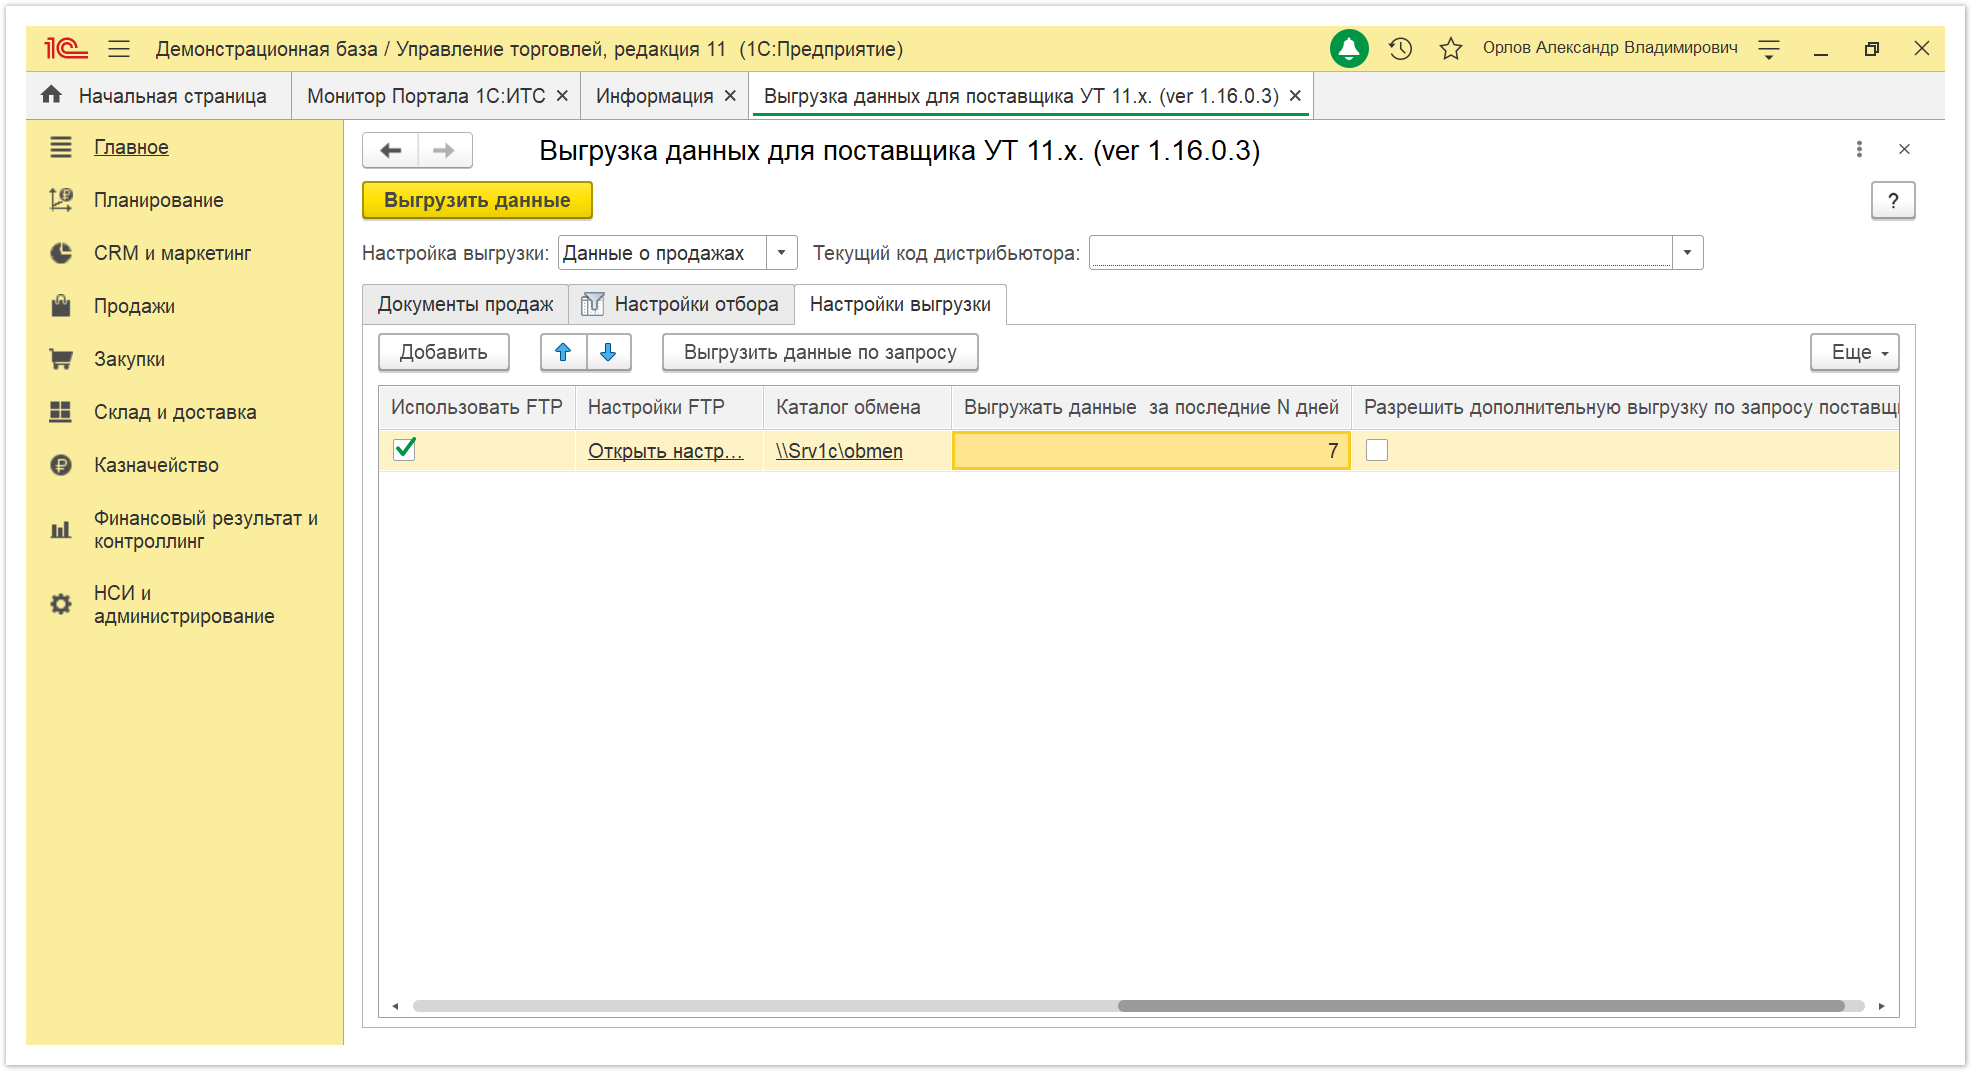Open the history clock icon
The image size is (1971, 1071).
1400,48
